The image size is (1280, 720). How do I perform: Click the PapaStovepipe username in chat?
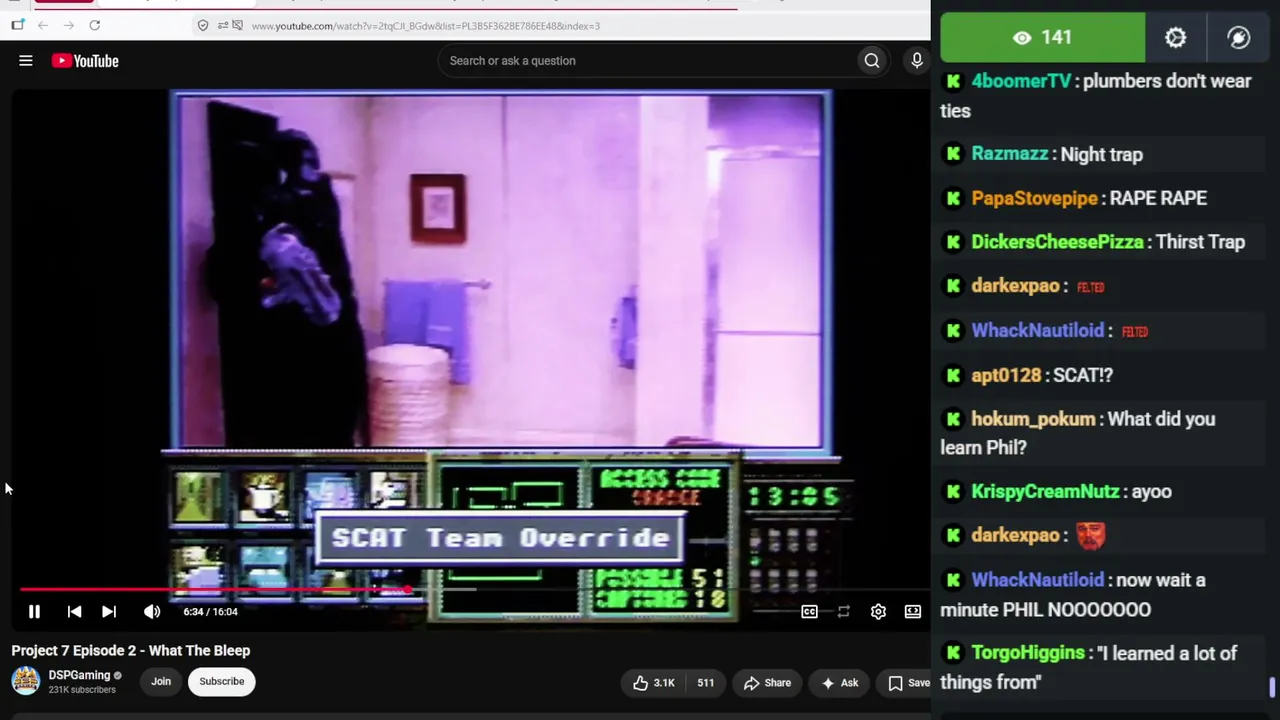coord(1035,198)
